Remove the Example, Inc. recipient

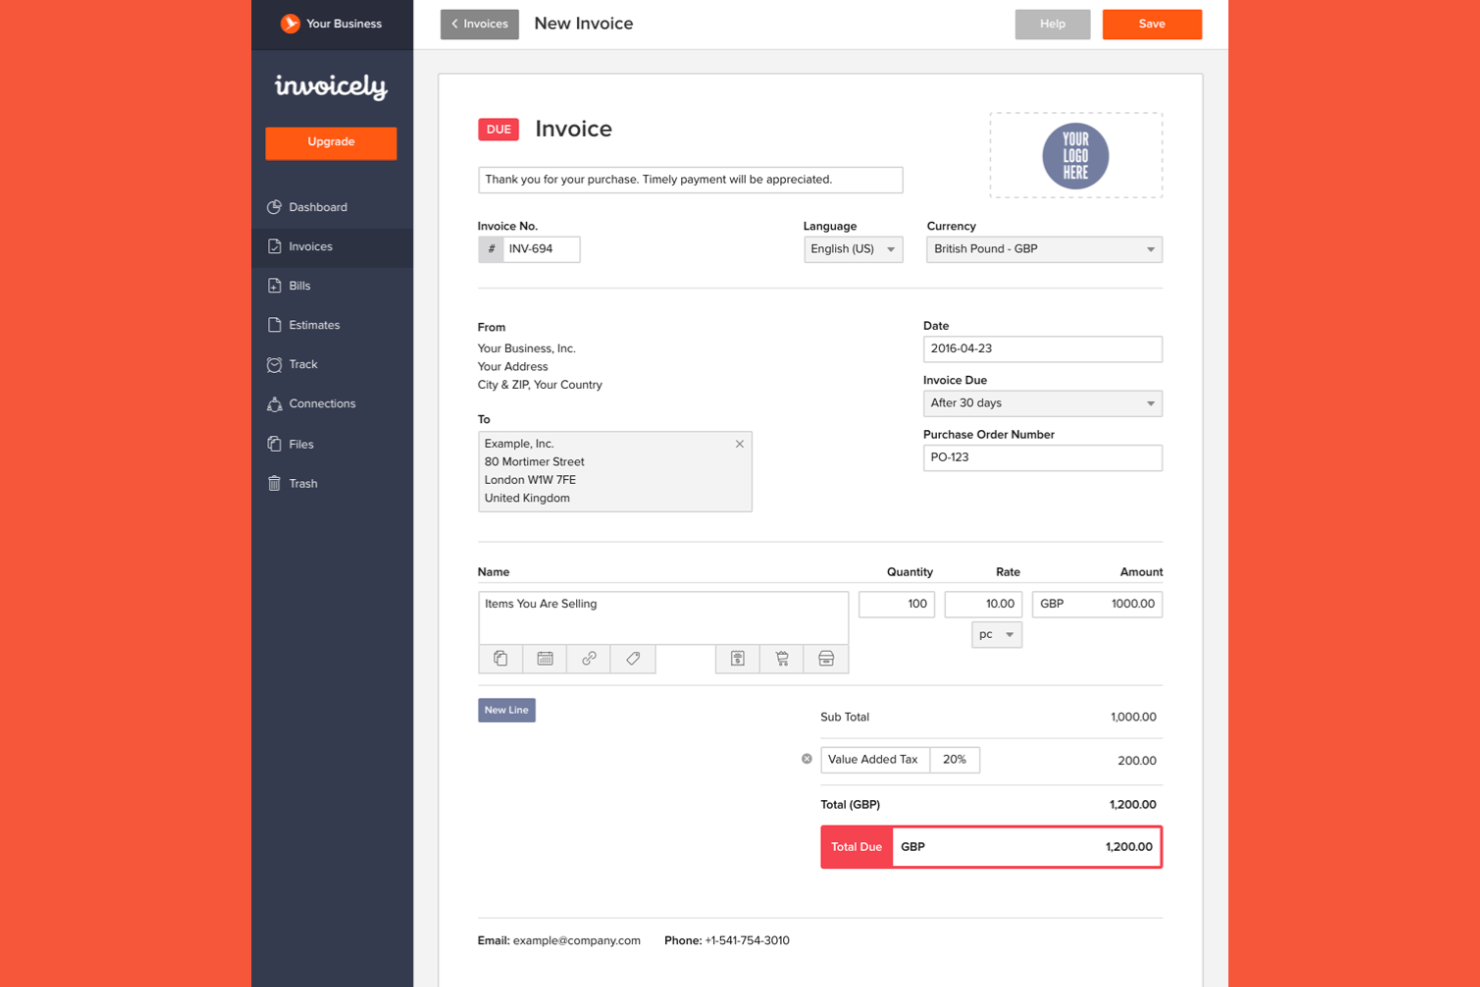[x=740, y=444]
